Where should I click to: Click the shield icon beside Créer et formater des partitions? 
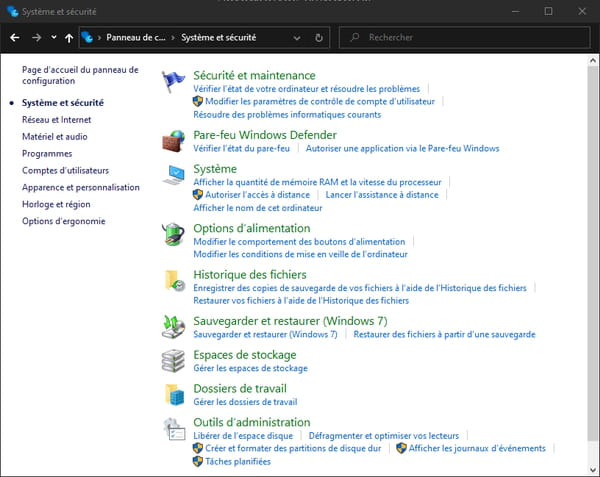197,448
